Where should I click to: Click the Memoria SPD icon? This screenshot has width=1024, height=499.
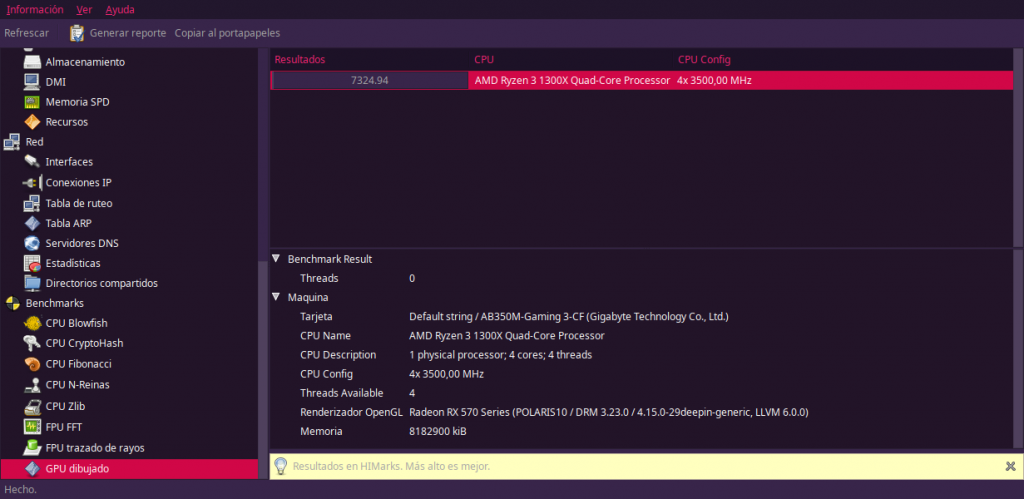32,102
